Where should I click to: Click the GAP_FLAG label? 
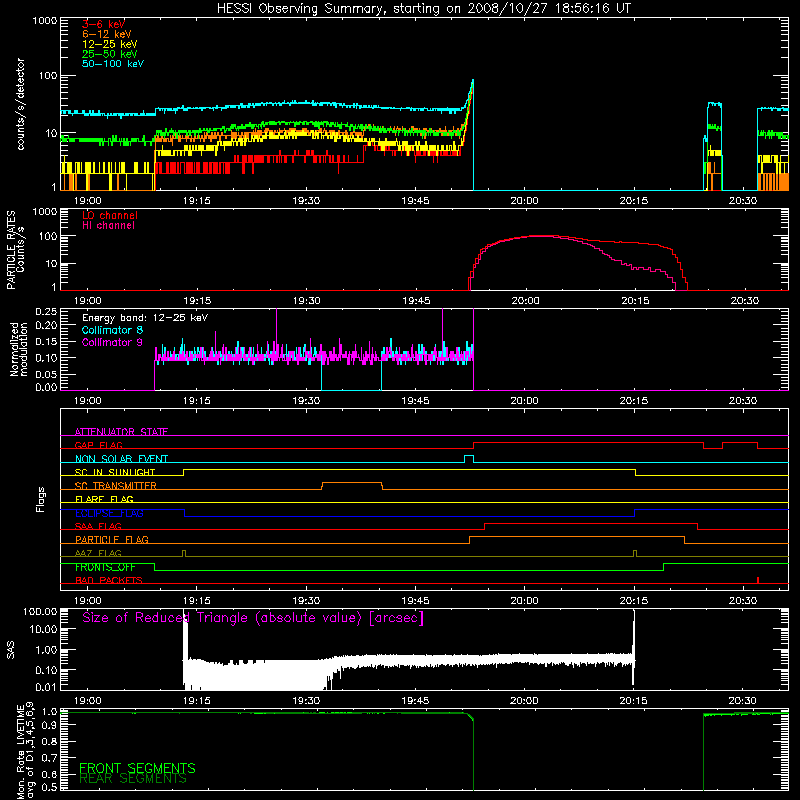click(98, 445)
